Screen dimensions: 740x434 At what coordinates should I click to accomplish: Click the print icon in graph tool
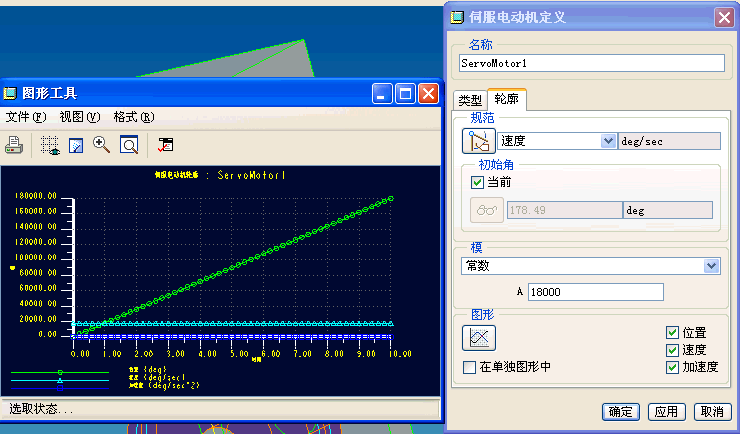coord(14,145)
